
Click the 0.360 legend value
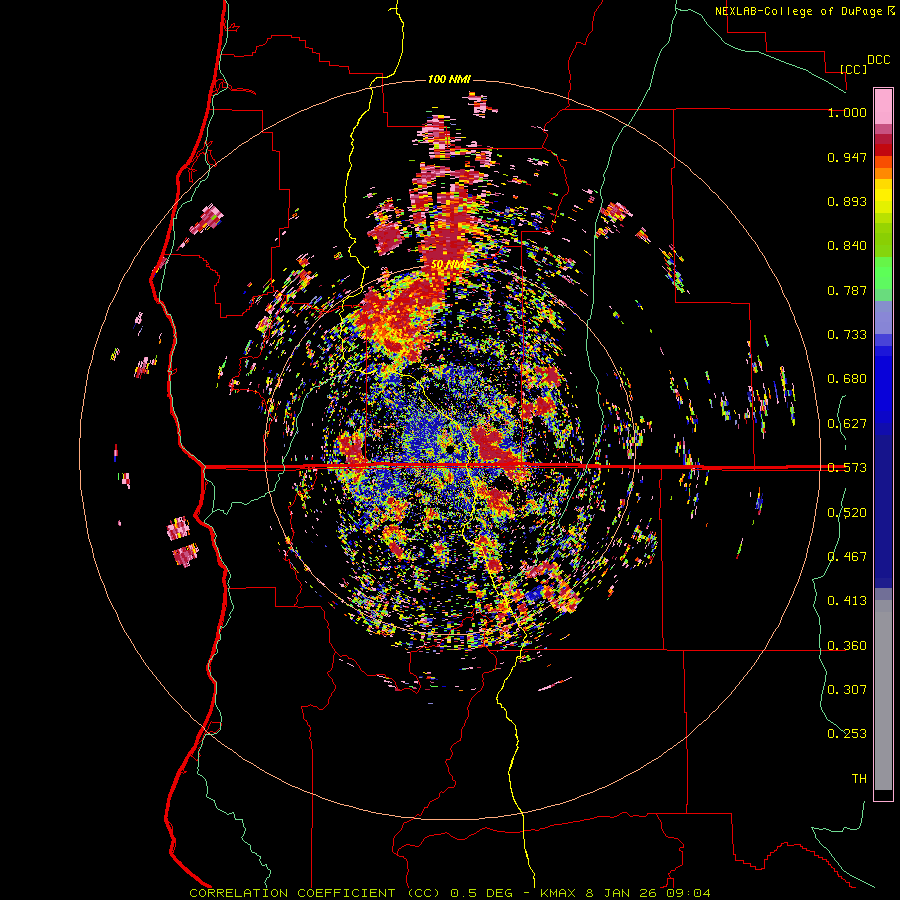coord(847,646)
